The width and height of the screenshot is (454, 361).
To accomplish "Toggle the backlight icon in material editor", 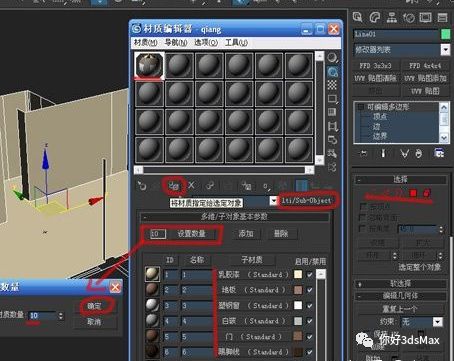I will pos(332,72).
